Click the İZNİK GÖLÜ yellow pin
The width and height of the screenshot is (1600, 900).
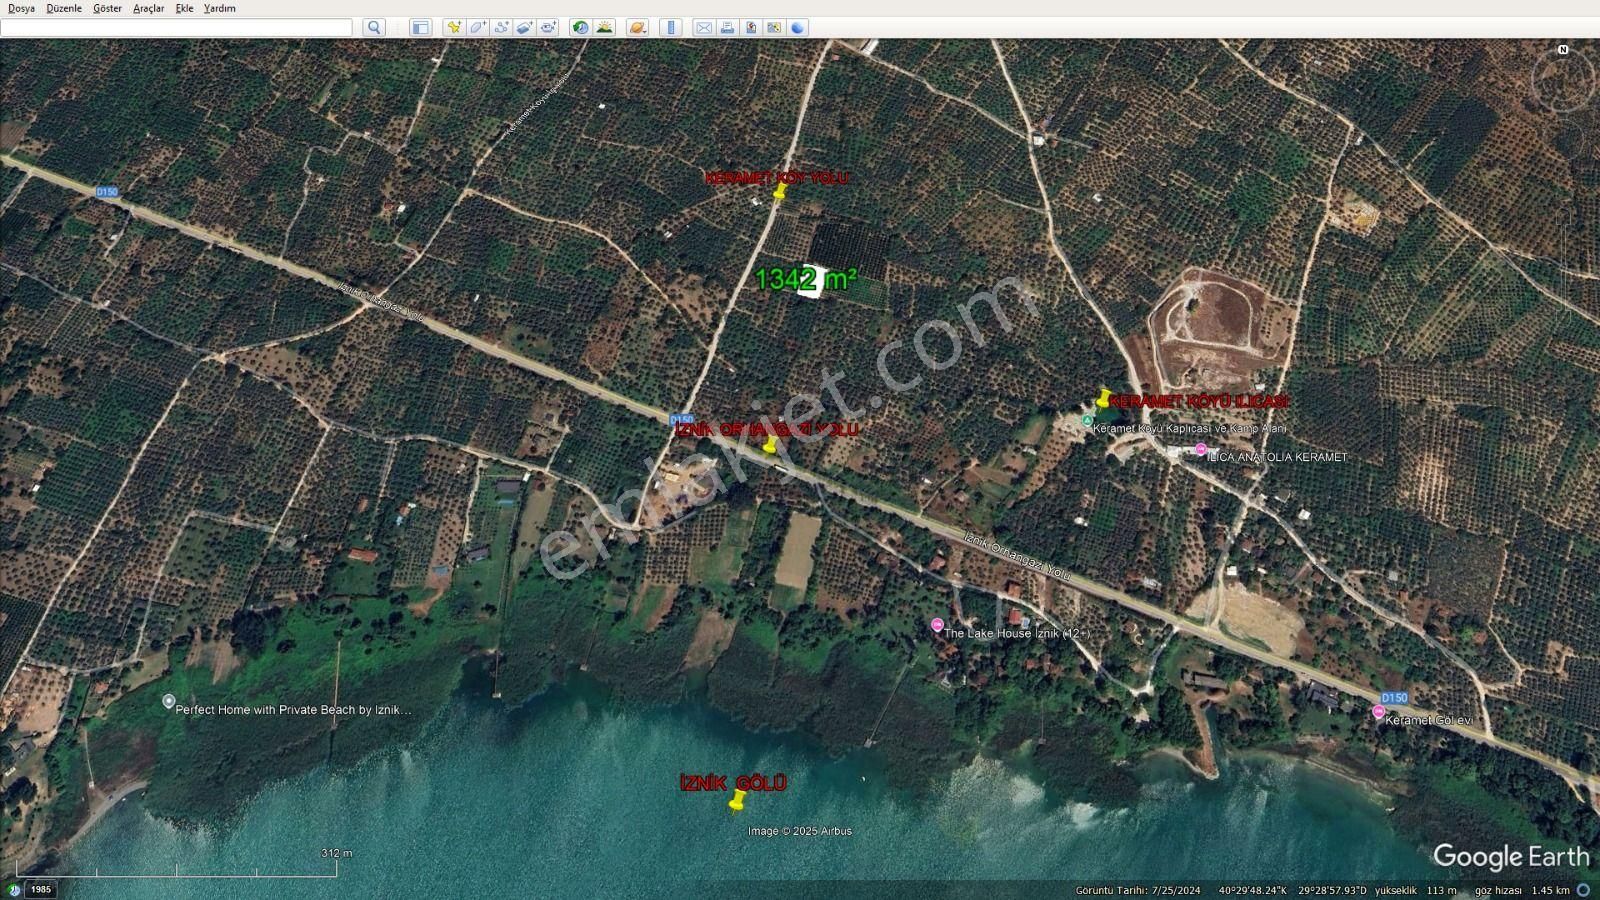coord(738,800)
